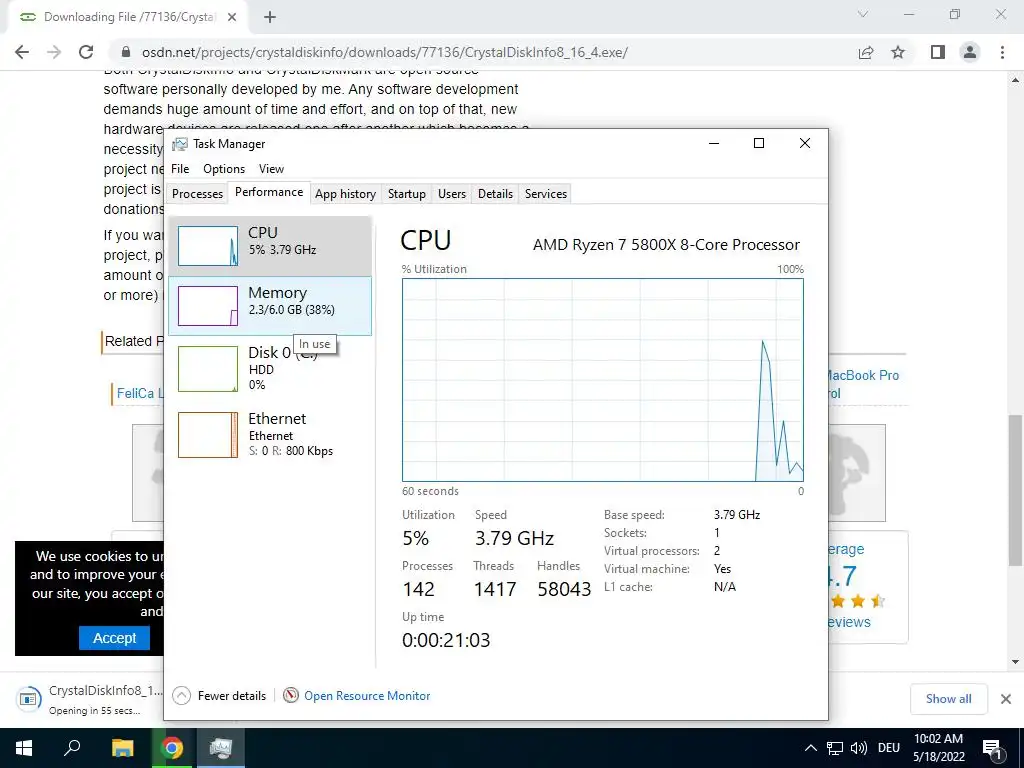Screen dimensions: 1024x768
Task: Select the Disk 0 HDD entry
Action: tap(270, 368)
